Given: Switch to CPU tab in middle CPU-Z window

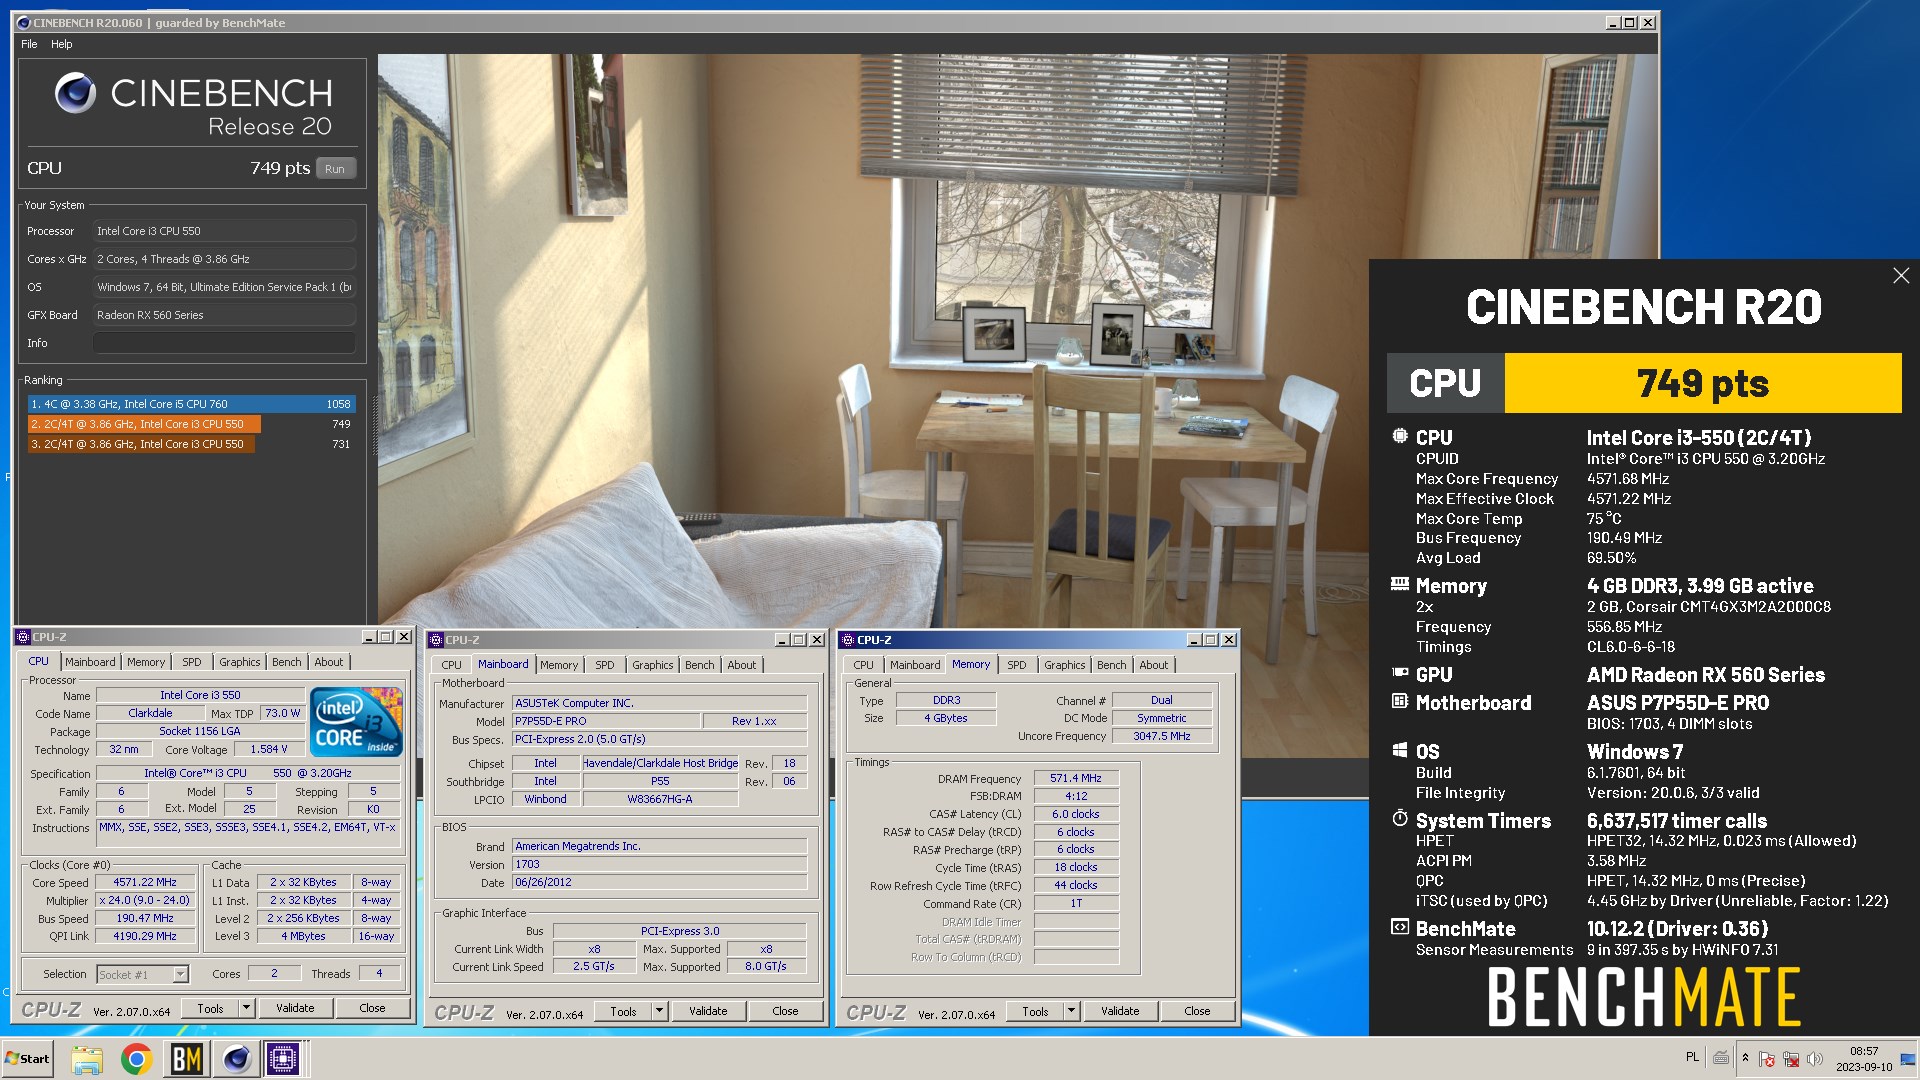Looking at the screenshot, I should pyautogui.click(x=452, y=665).
